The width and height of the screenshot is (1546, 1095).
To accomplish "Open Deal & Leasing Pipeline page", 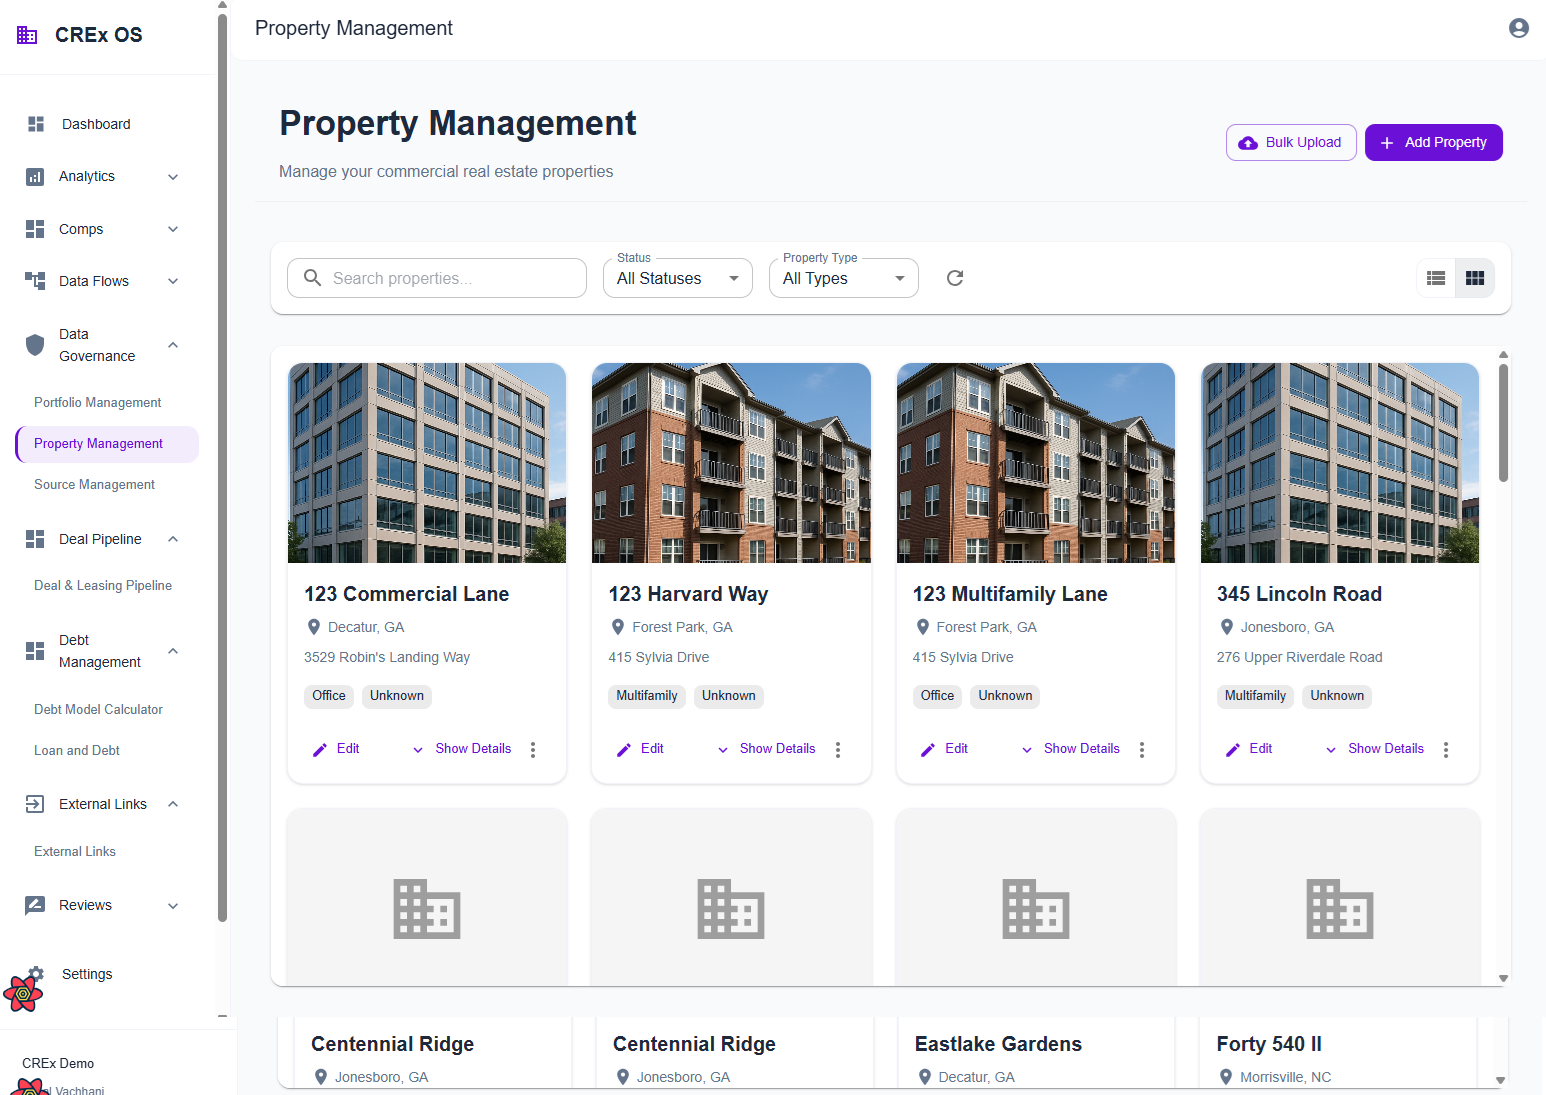I will click(103, 585).
